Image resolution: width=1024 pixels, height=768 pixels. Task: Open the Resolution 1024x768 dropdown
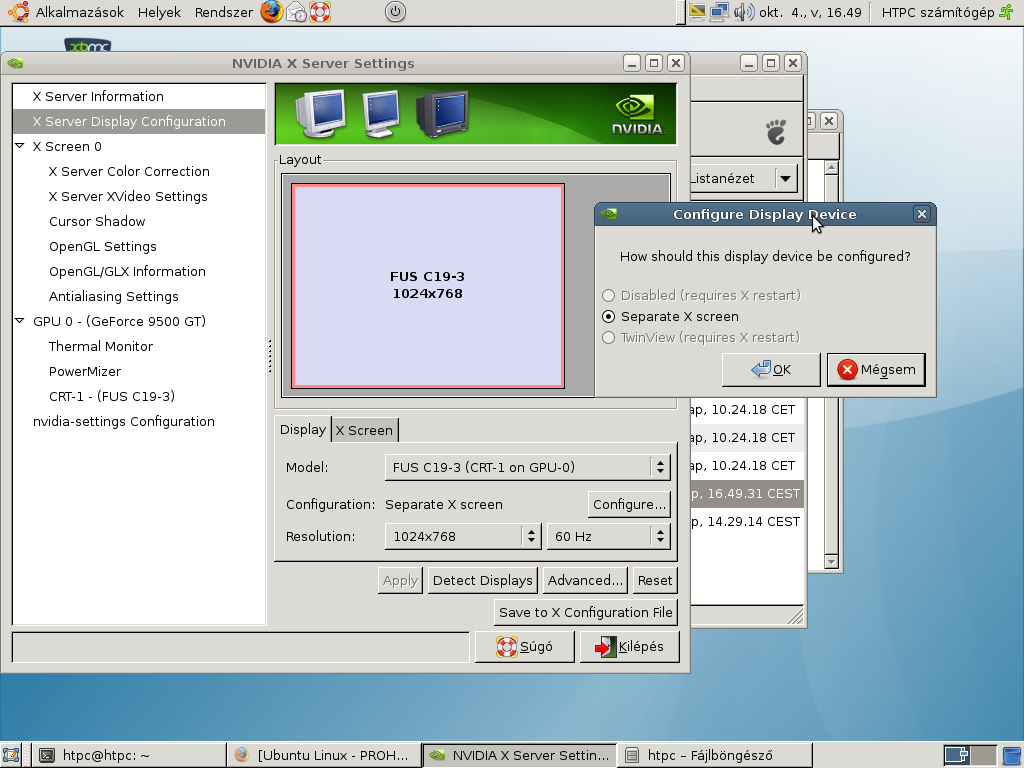[x=462, y=536]
